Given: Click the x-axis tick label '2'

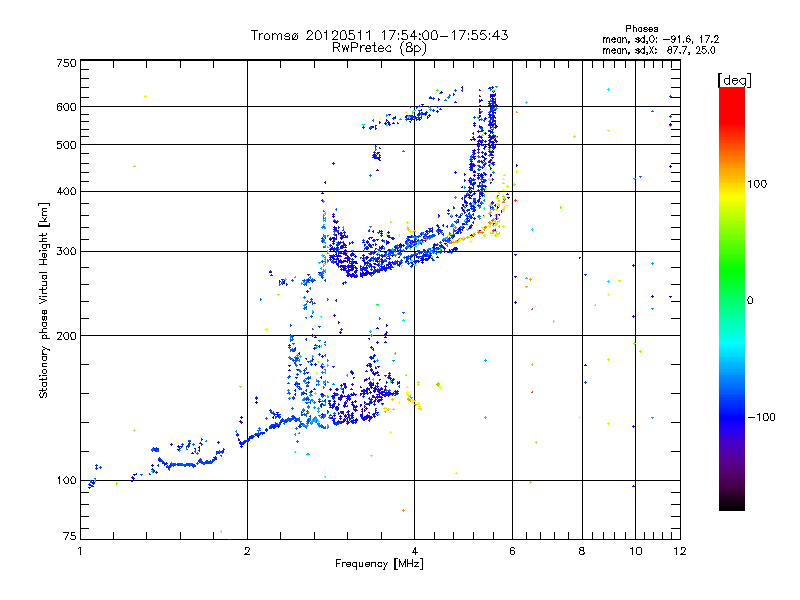Looking at the screenshot, I should point(247,551).
